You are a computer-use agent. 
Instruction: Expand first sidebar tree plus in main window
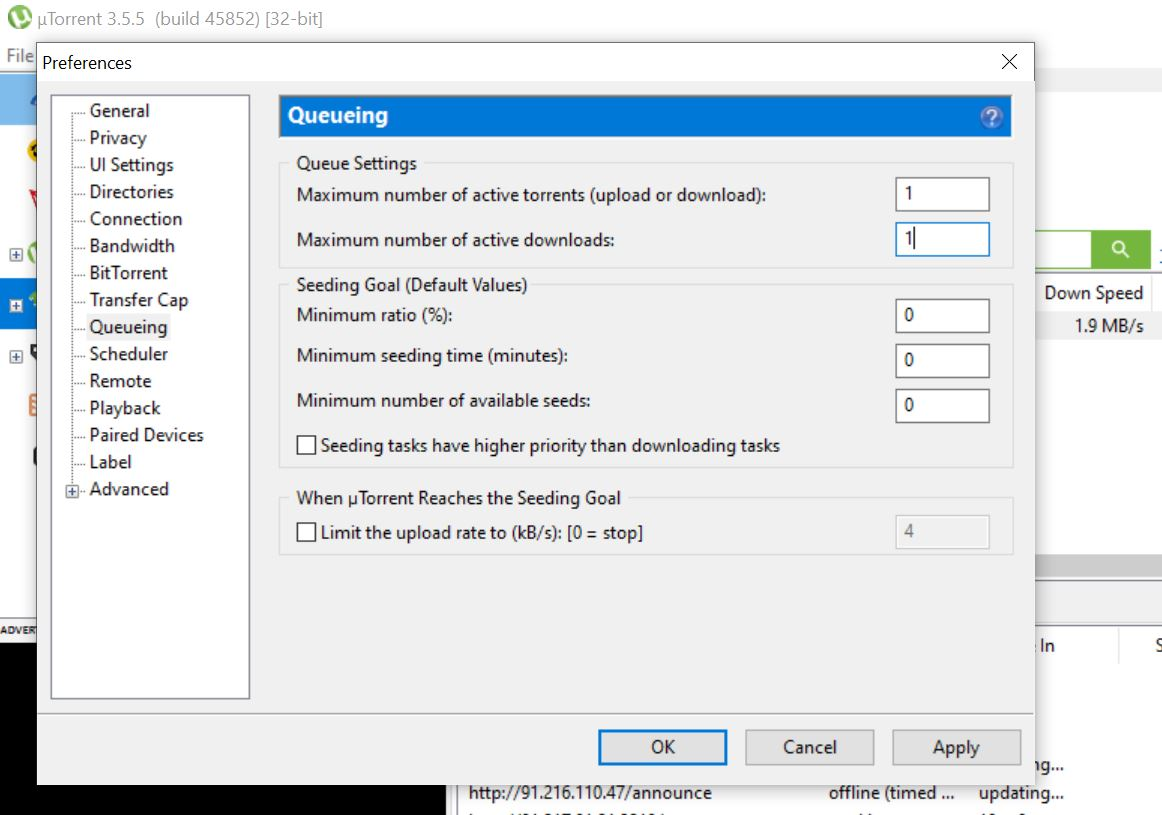click(16, 254)
